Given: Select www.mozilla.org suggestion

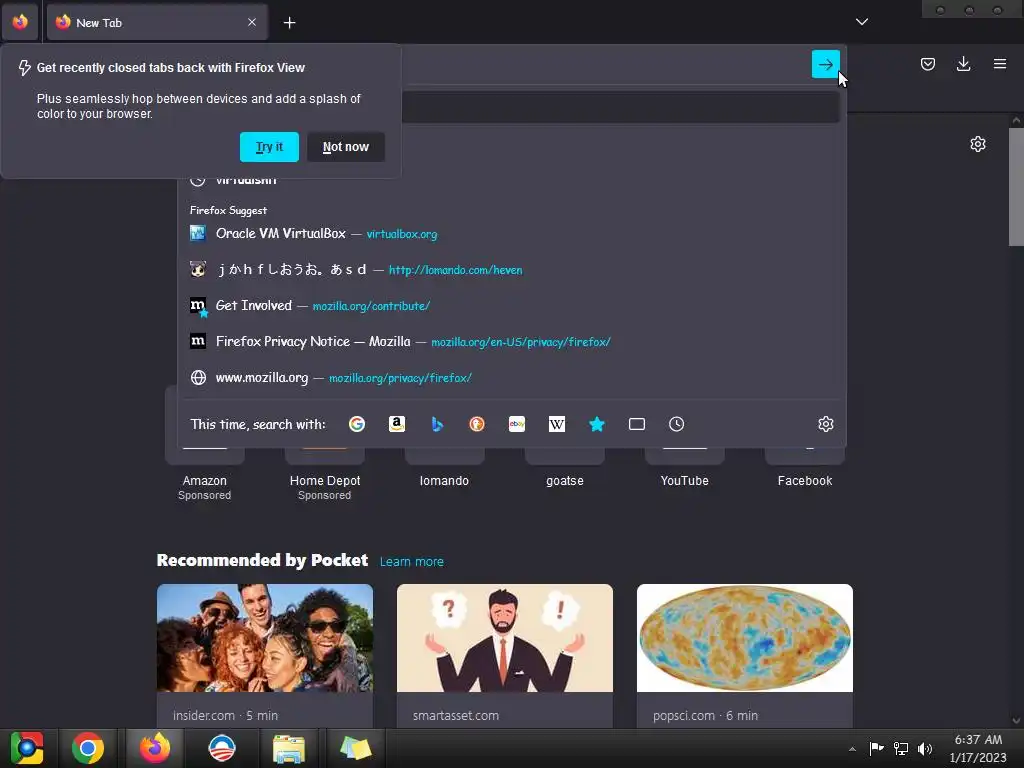Looking at the screenshot, I should point(512,377).
